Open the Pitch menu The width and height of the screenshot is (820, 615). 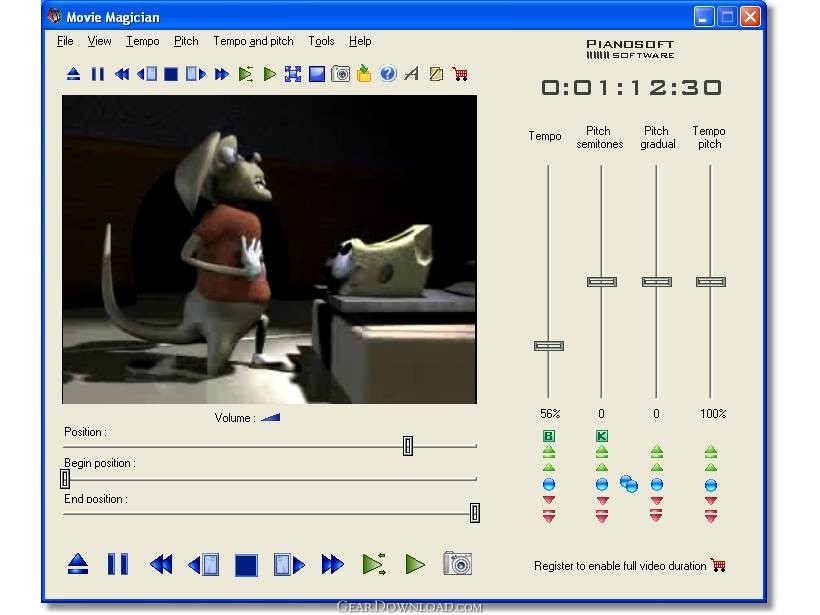186,41
